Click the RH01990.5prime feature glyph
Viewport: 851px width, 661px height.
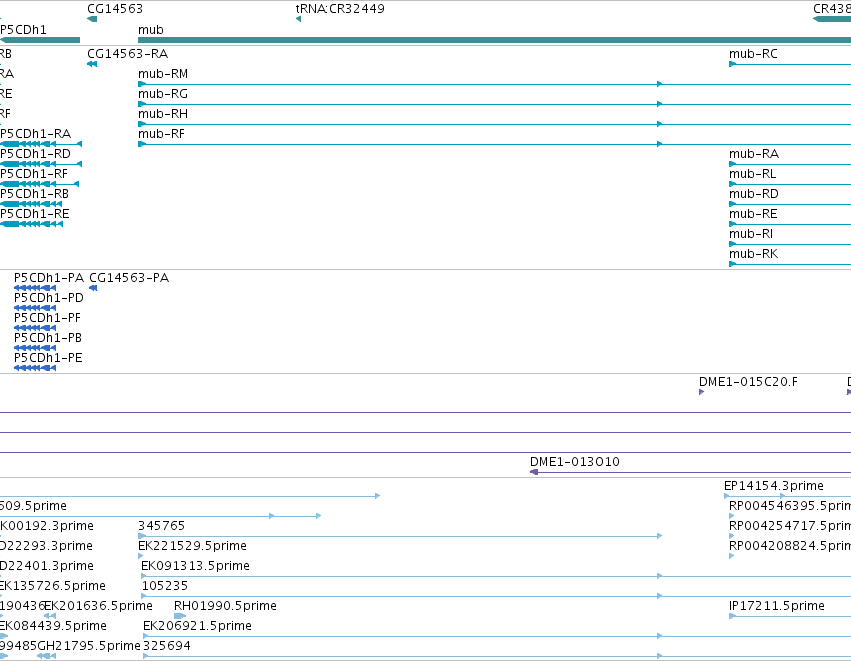click(x=180, y=616)
